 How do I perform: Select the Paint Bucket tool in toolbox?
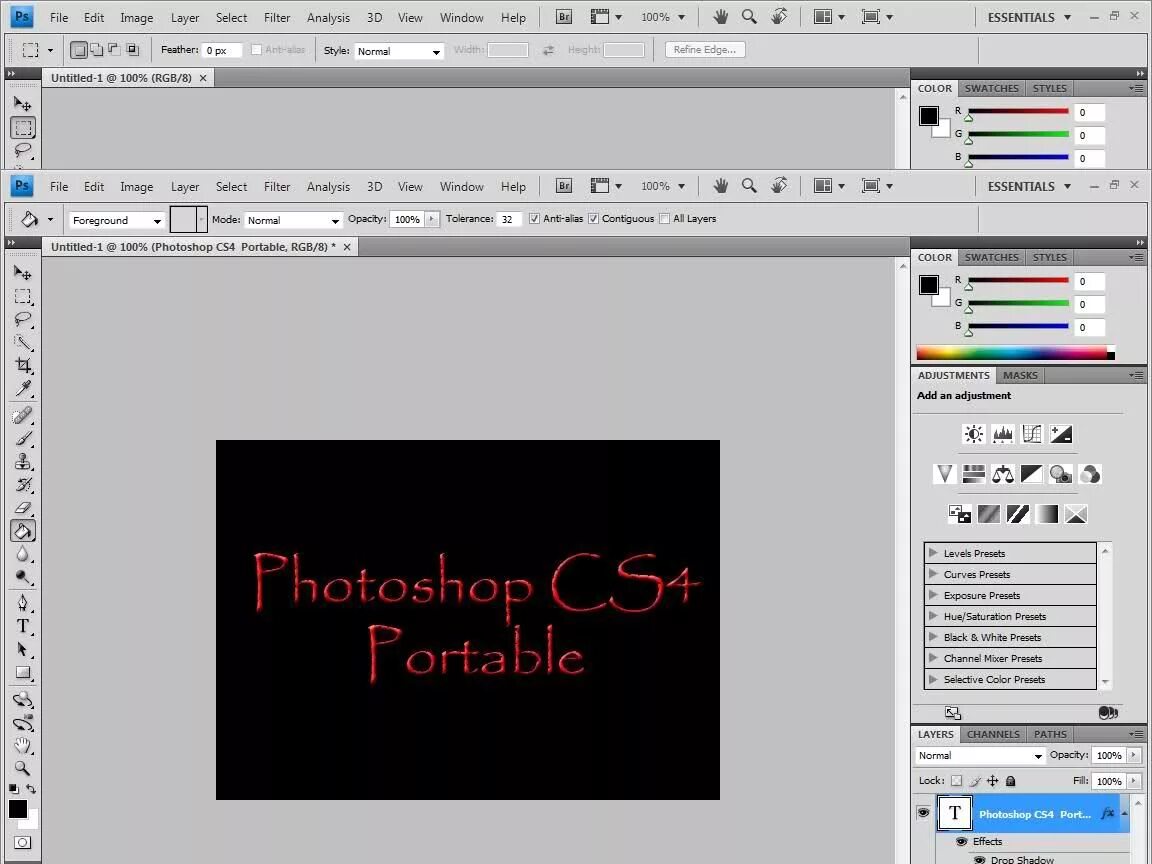coord(23,530)
